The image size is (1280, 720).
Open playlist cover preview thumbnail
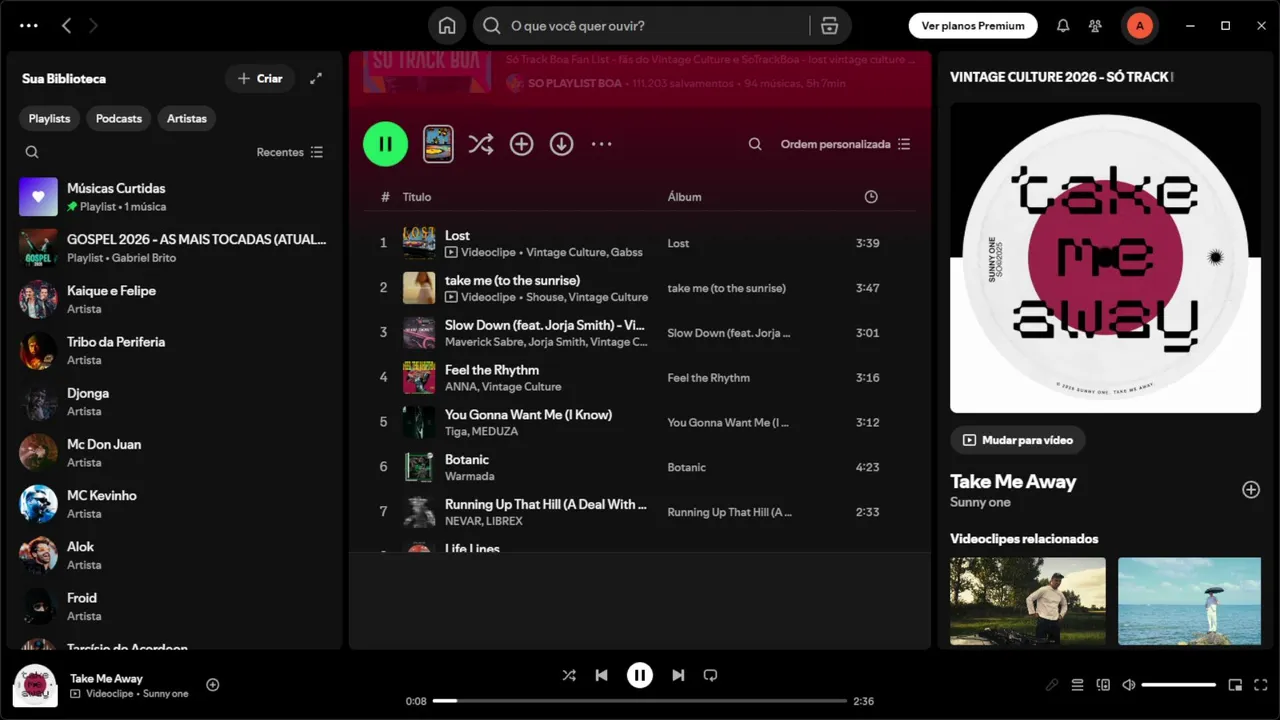tap(438, 144)
